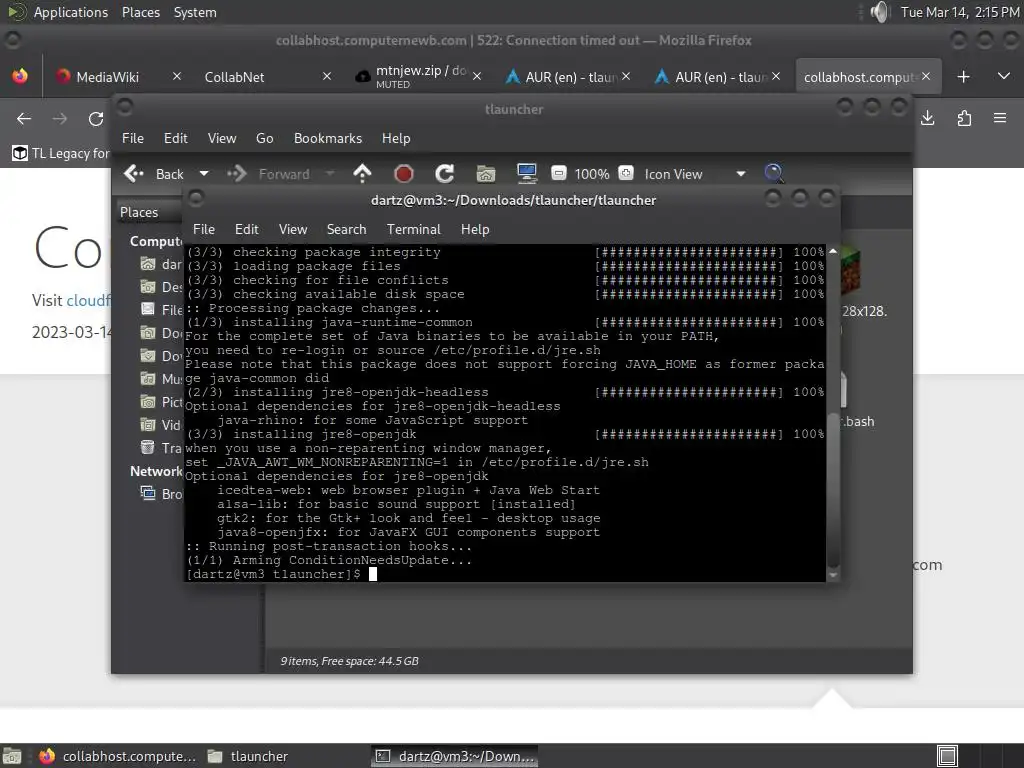This screenshot has height=768, width=1024.
Task: Open the System menu in top panel
Action: tap(195, 12)
